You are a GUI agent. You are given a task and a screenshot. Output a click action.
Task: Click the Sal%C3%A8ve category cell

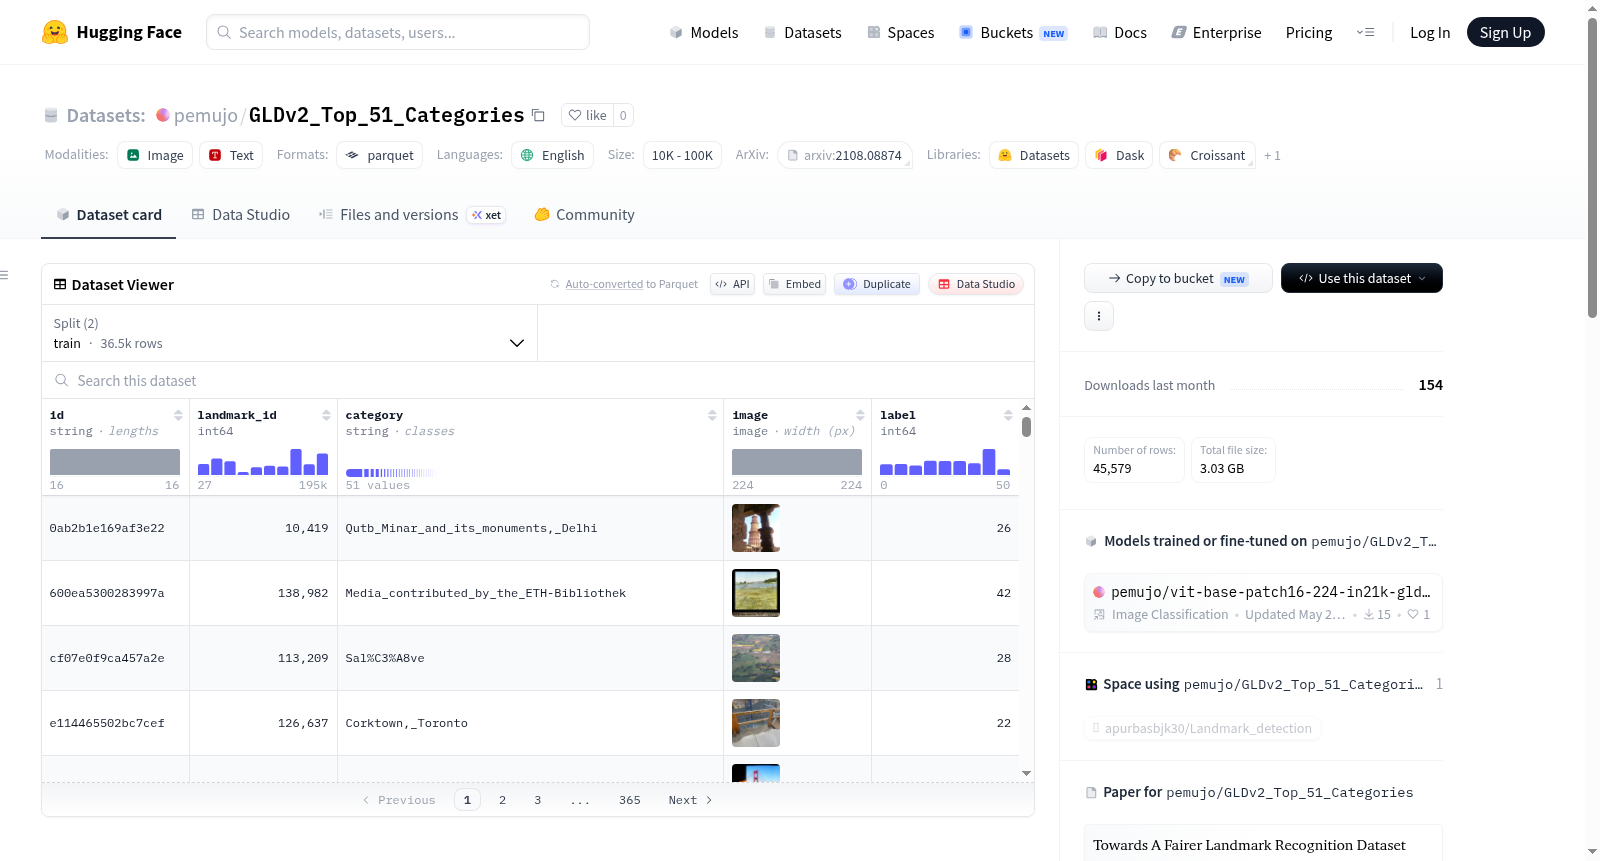coord(530,658)
